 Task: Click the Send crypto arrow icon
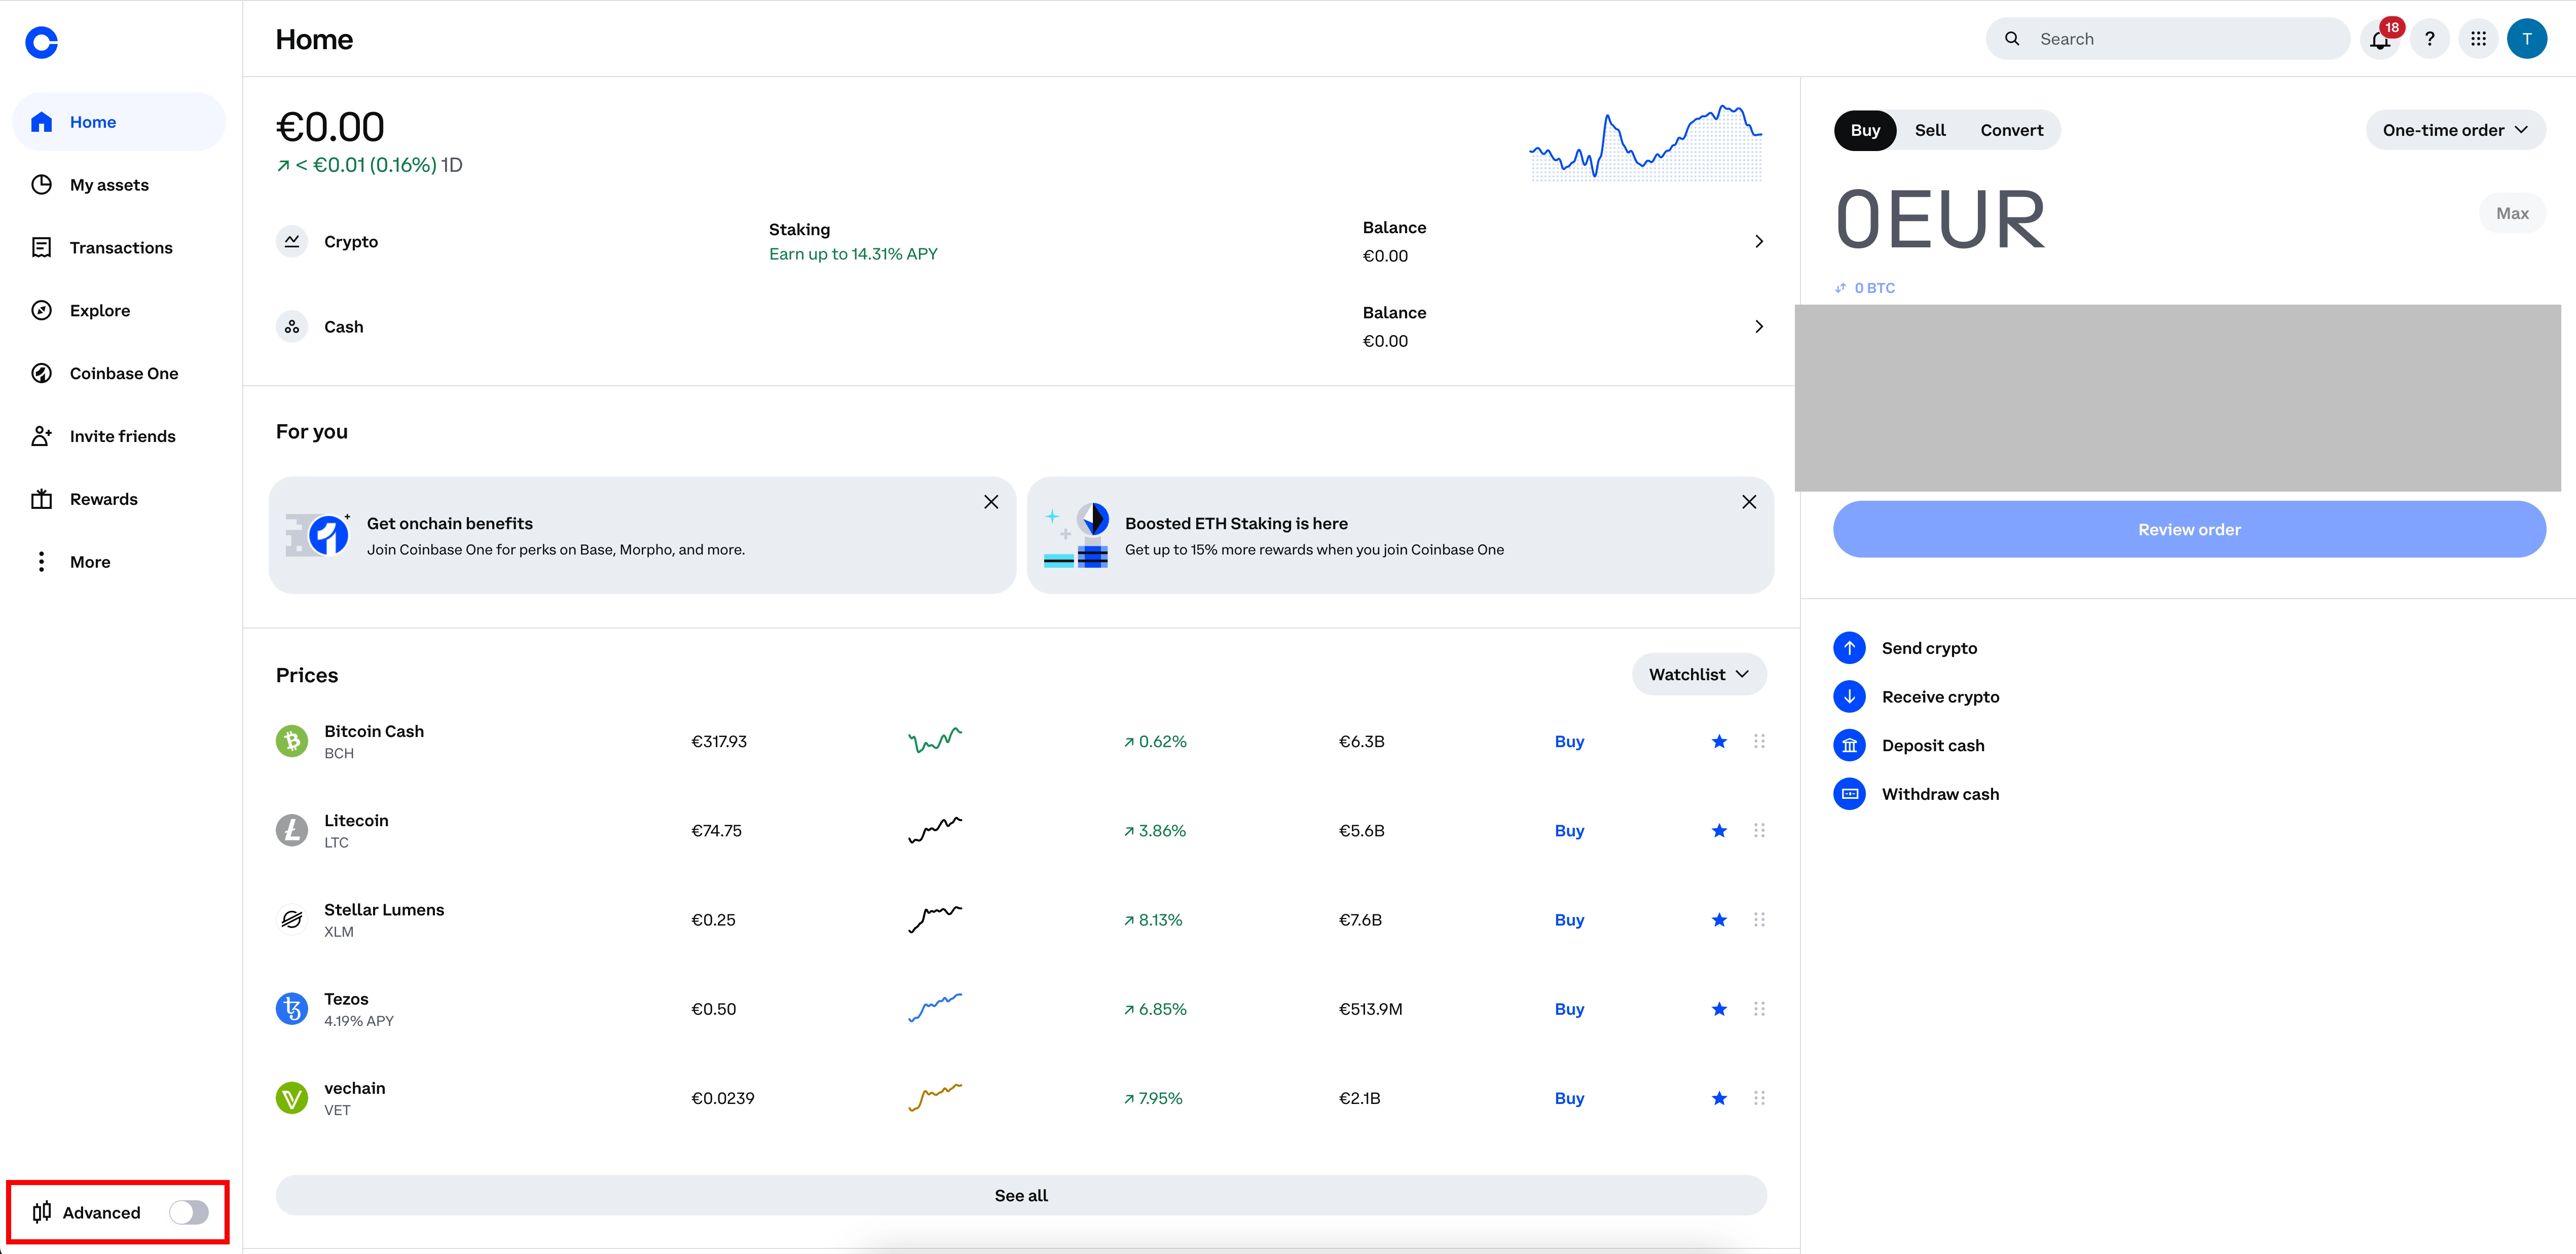pos(1849,648)
